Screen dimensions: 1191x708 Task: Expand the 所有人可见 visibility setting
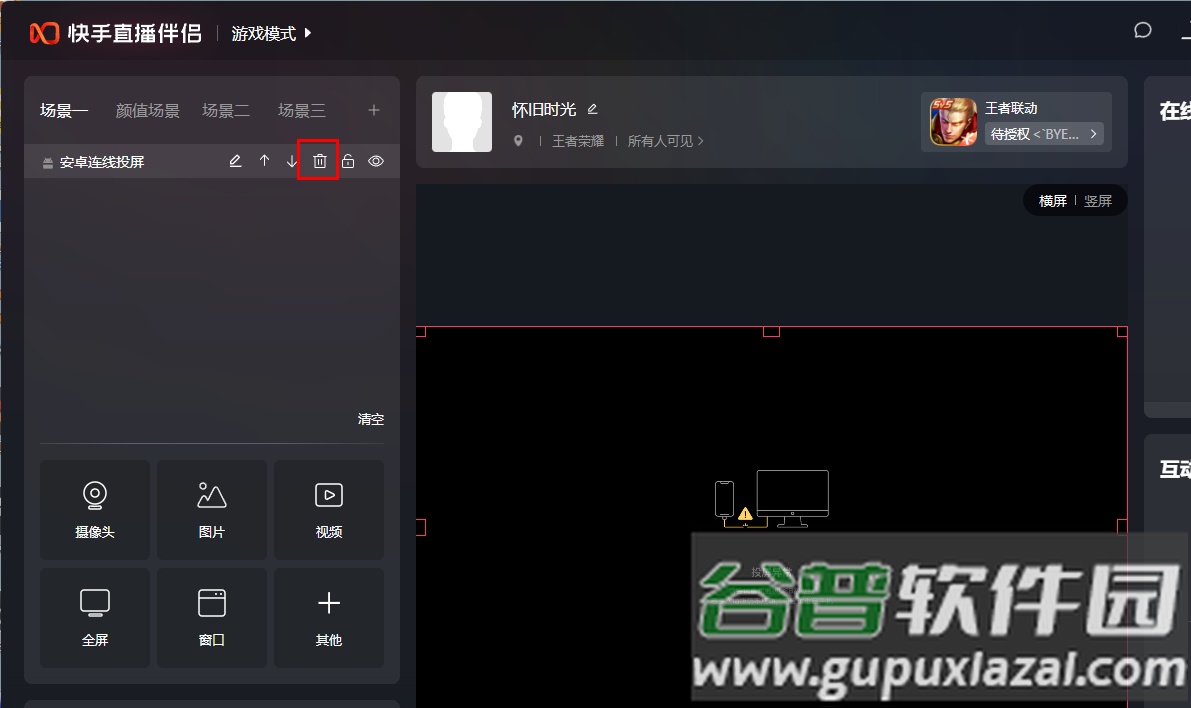[666, 141]
